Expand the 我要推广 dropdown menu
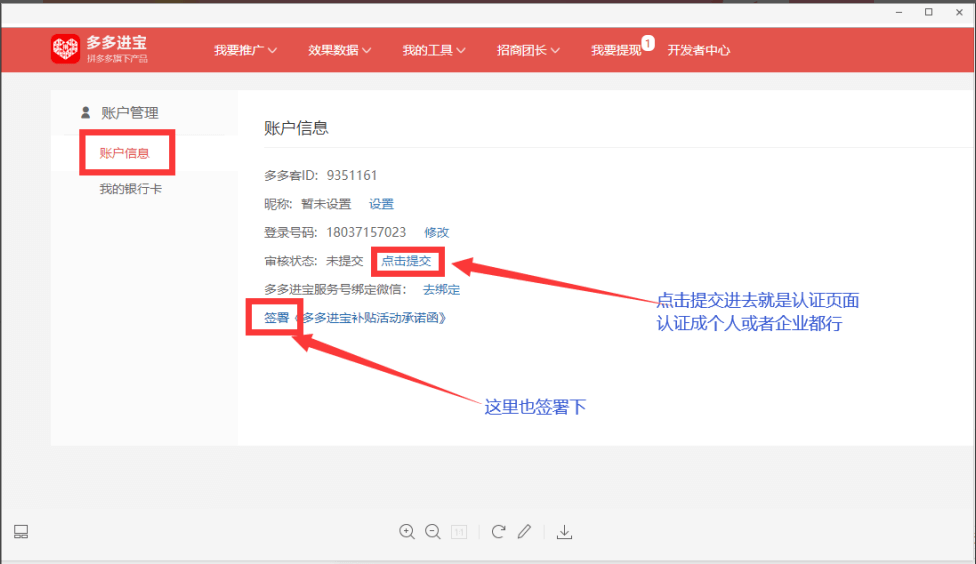Screen dimensions: 976x564 pyautogui.click(x=245, y=50)
